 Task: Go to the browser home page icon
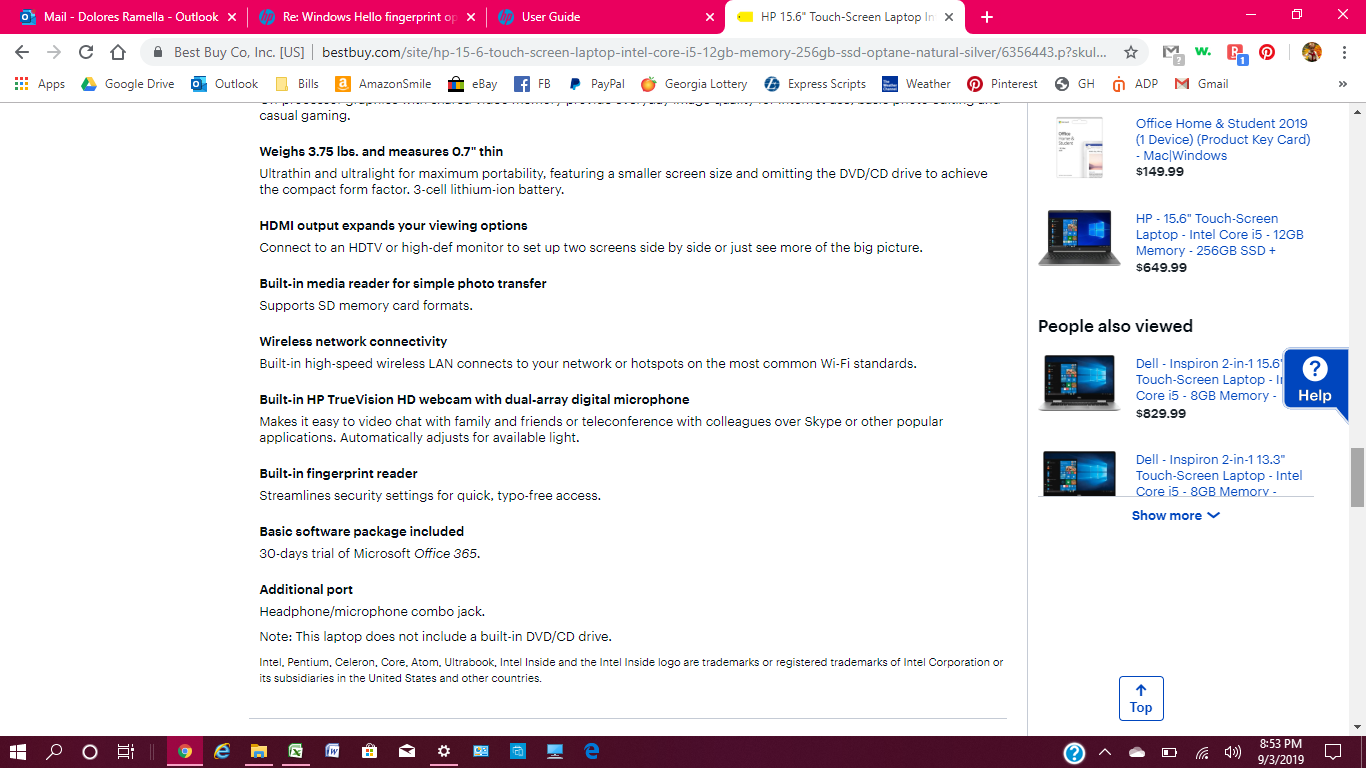click(x=118, y=52)
